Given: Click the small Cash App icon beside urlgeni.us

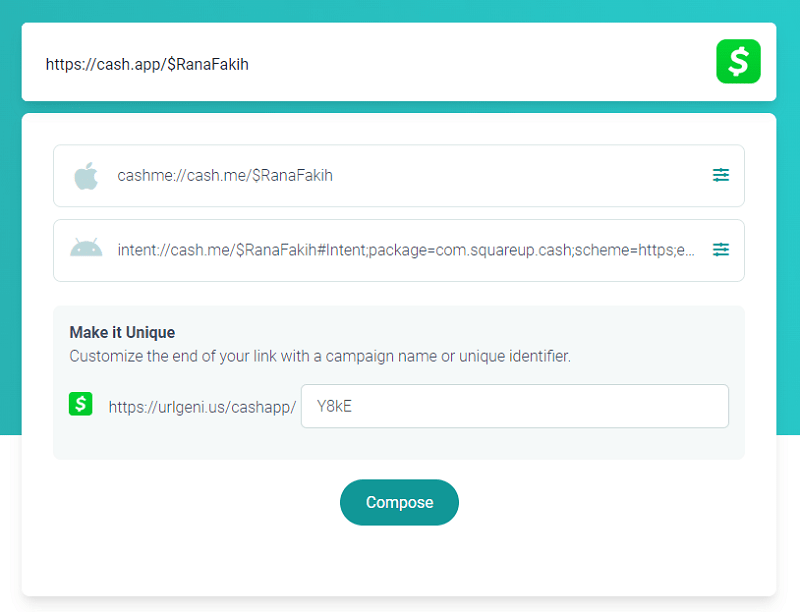Looking at the screenshot, I should tap(81, 404).
